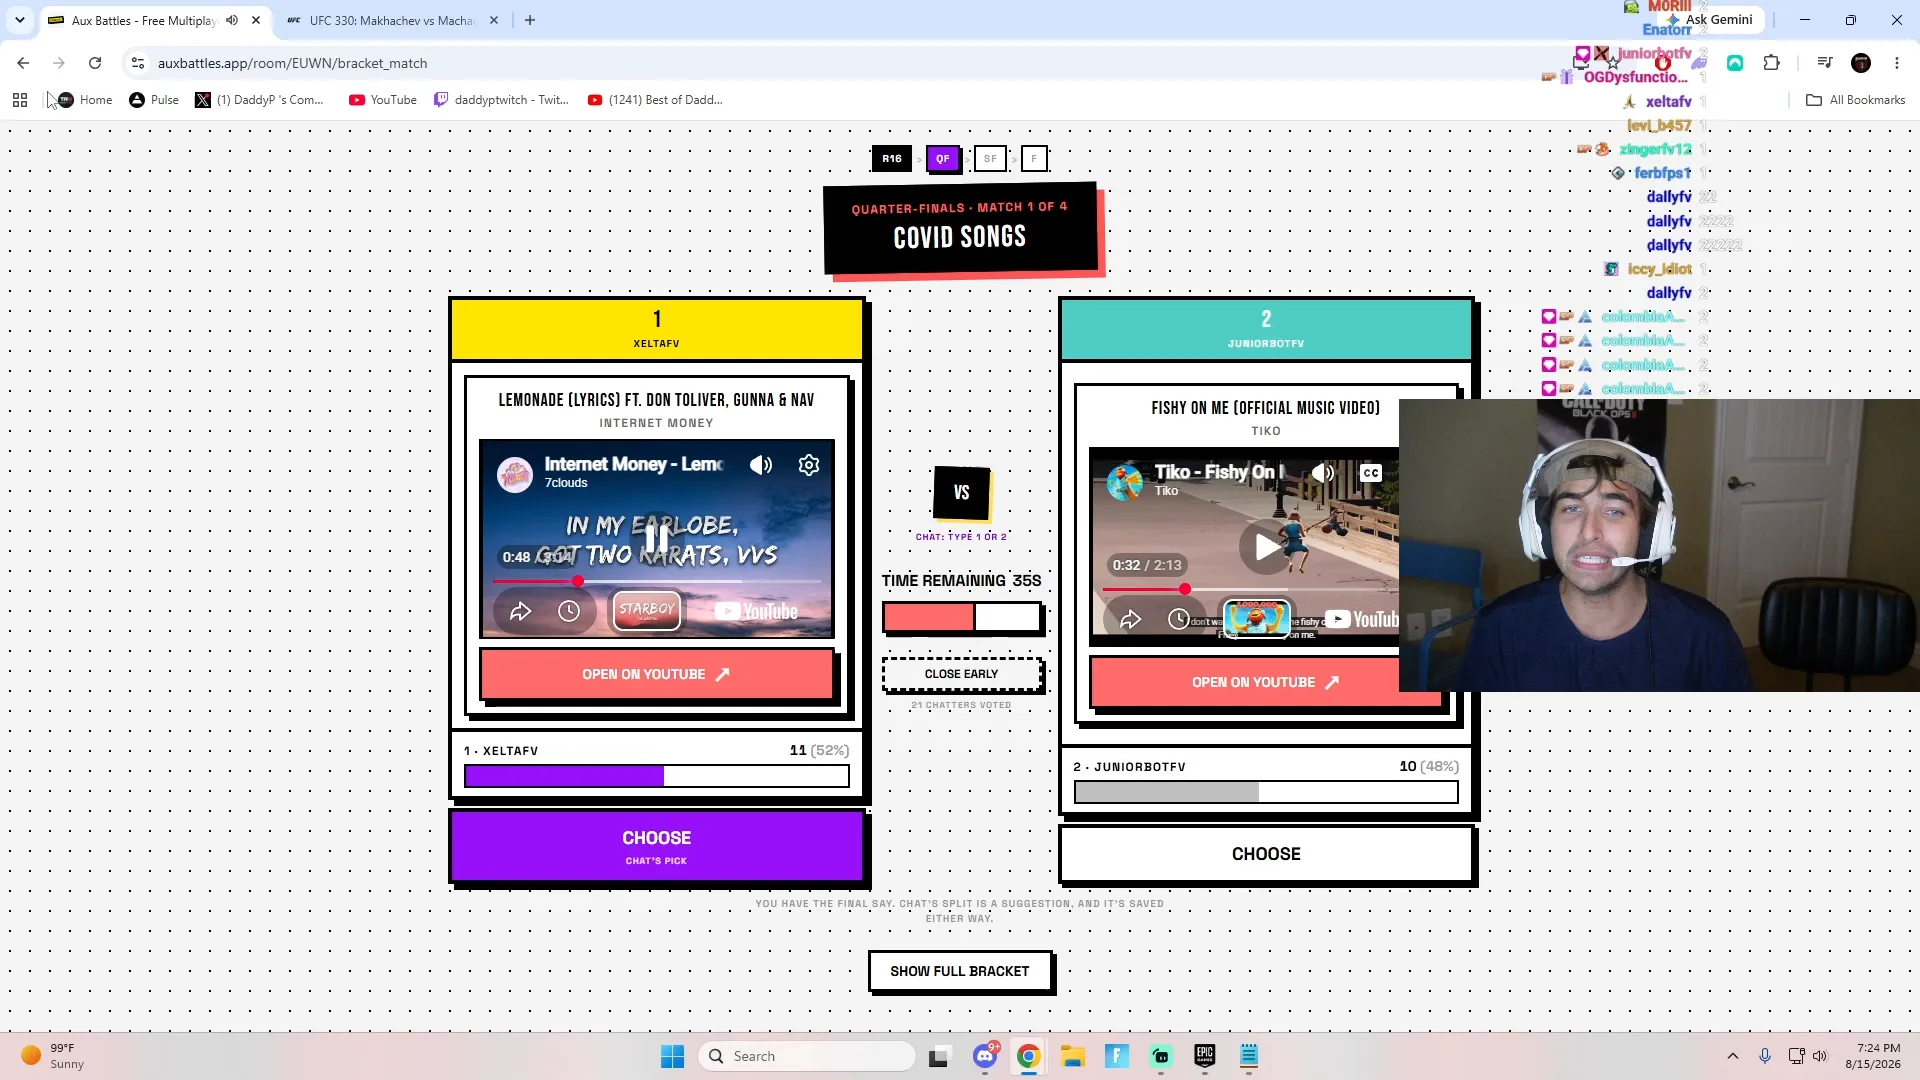This screenshot has height=1080, width=1920.
Task: Open Chrome three-dot menu
Action: click(1897, 63)
